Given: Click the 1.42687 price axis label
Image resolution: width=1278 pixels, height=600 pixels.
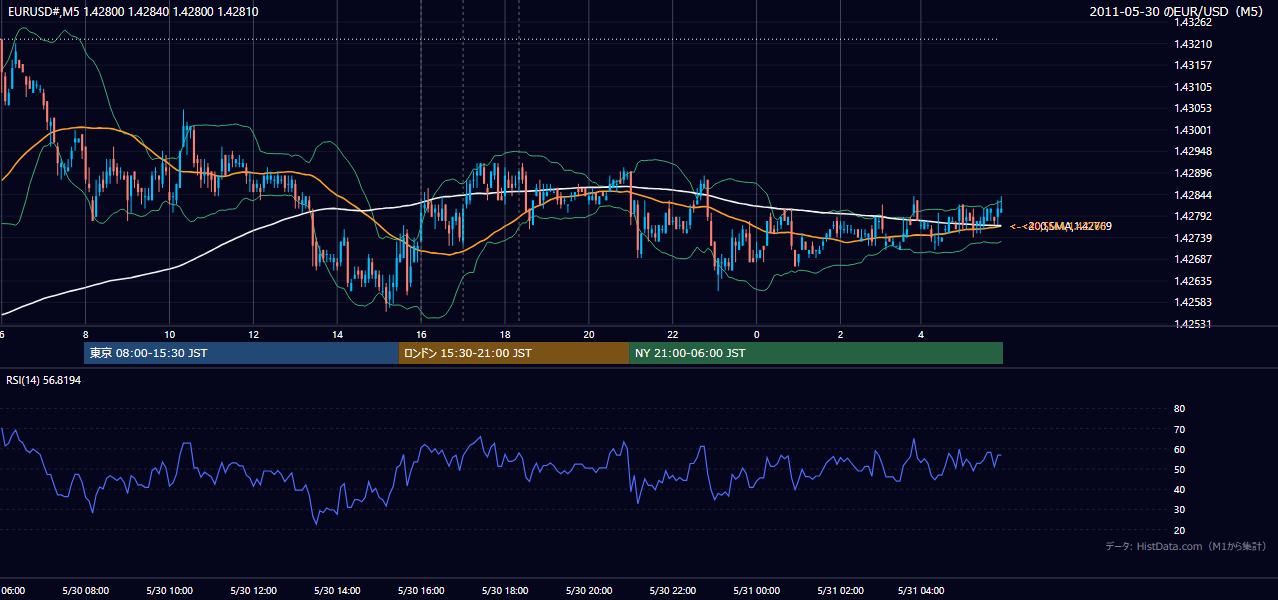Looking at the screenshot, I should 1194,259.
